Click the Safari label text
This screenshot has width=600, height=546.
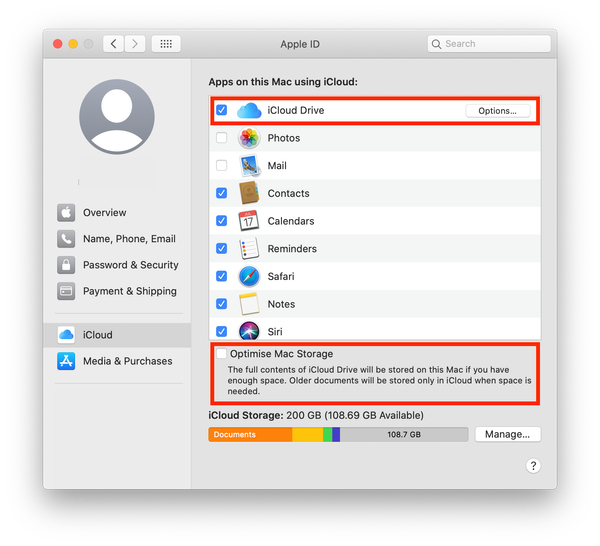coord(281,276)
